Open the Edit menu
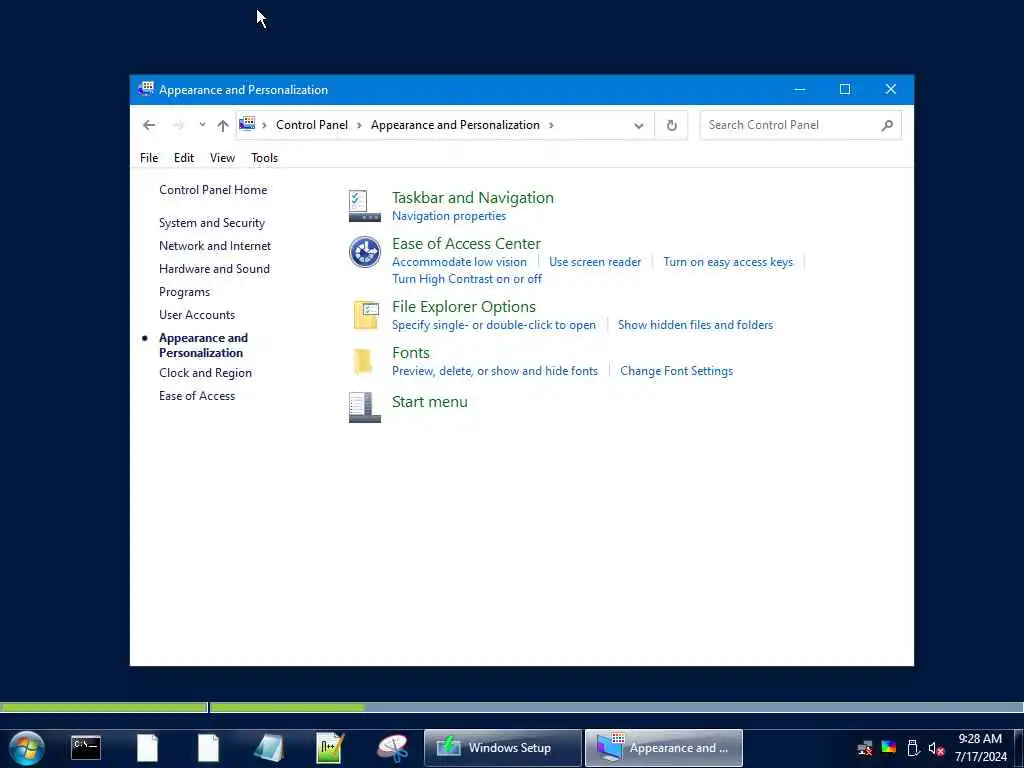The image size is (1024, 768). [184, 157]
